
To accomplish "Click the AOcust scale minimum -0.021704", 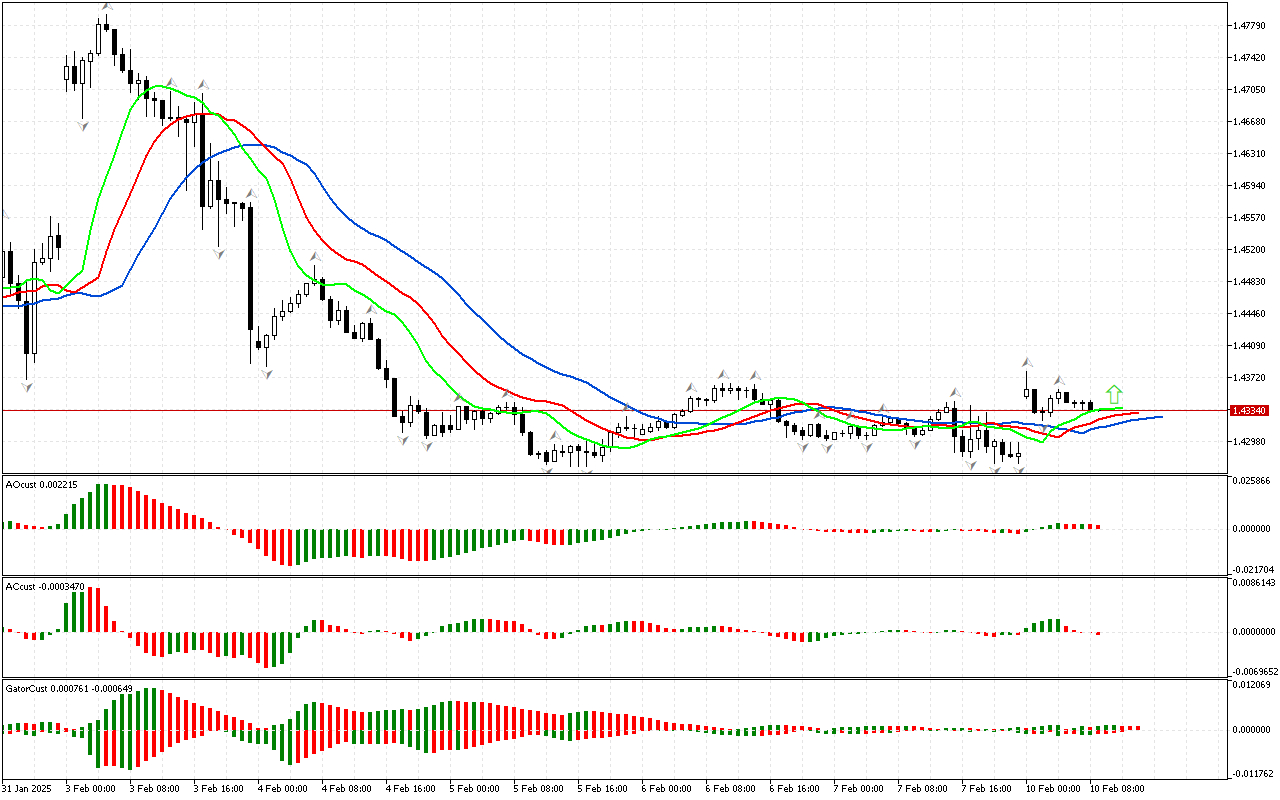I will [x=1251, y=569].
